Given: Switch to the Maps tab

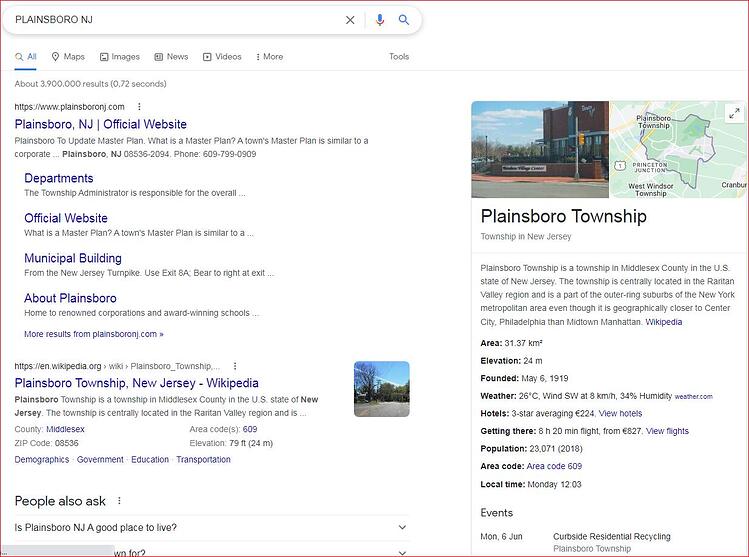Looking at the screenshot, I should 68,56.
